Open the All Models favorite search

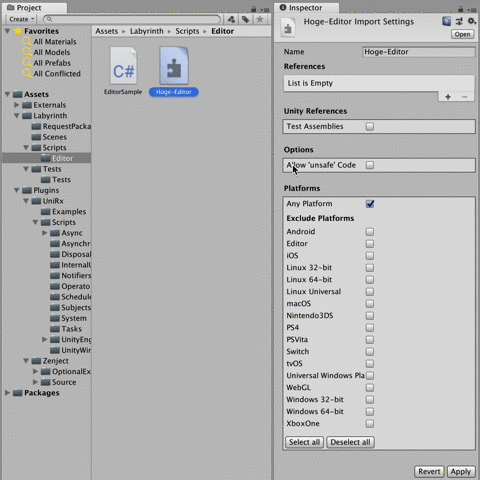(46, 52)
